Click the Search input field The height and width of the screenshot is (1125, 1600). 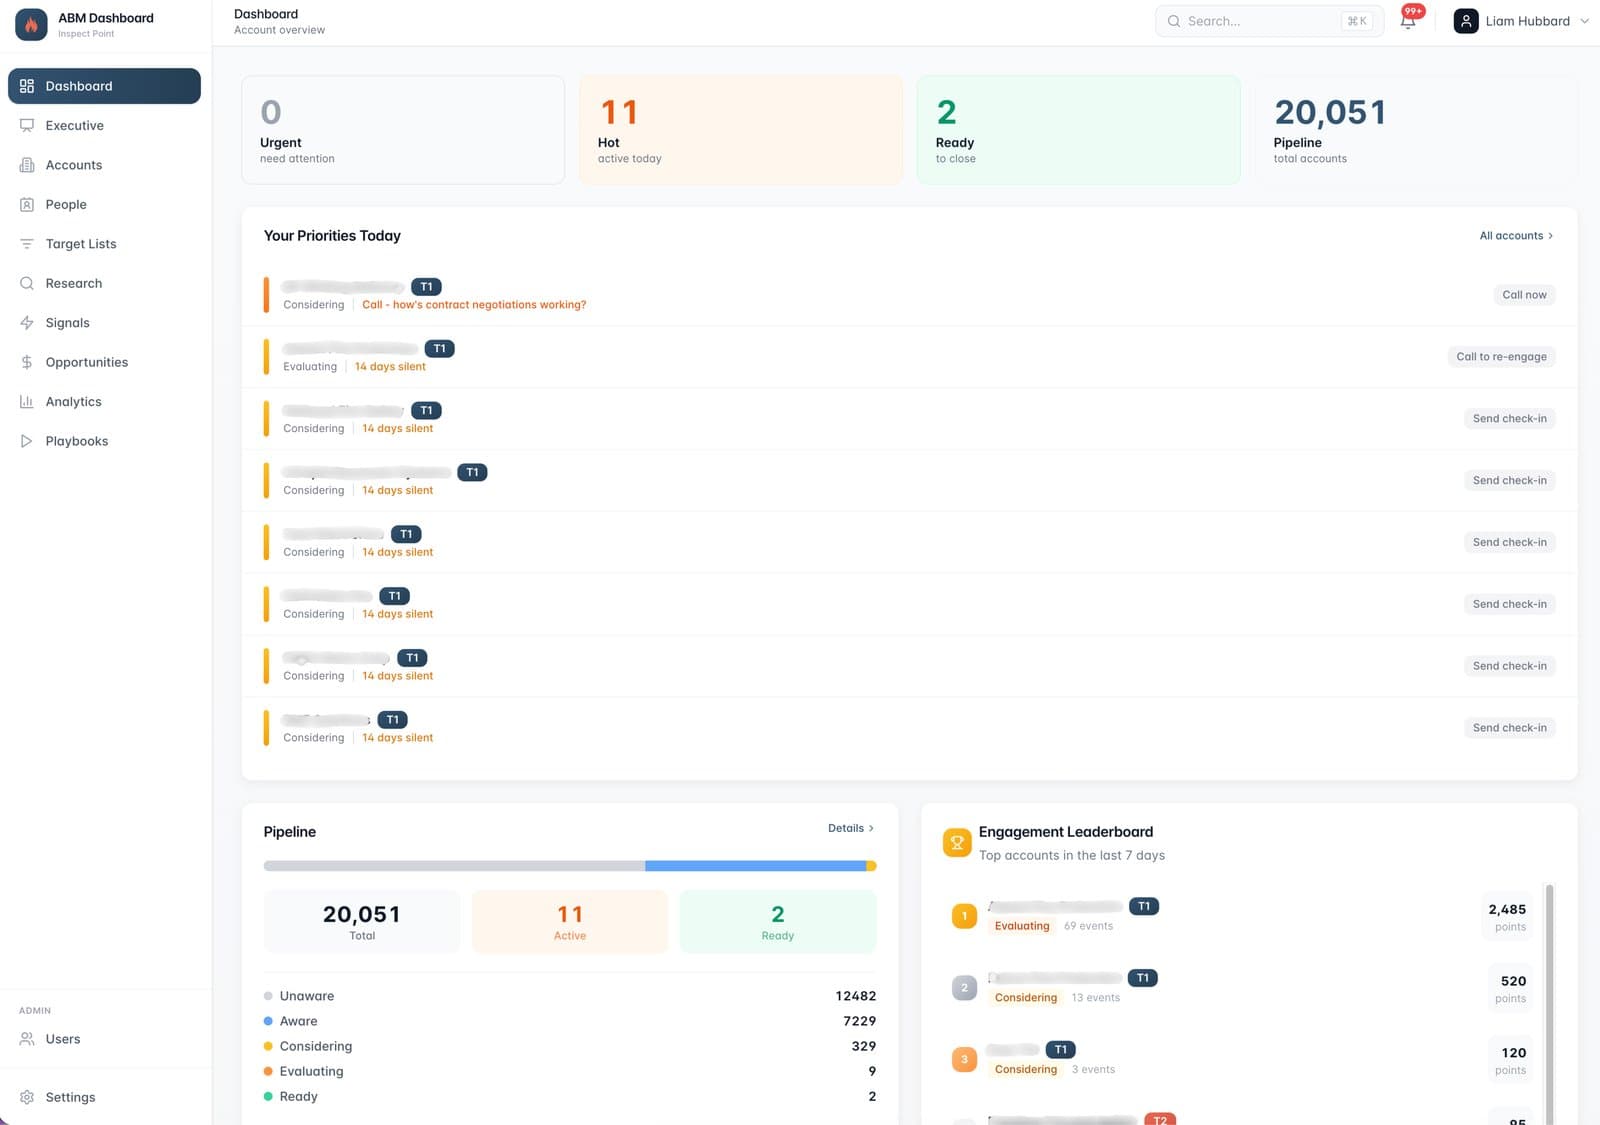[1269, 21]
